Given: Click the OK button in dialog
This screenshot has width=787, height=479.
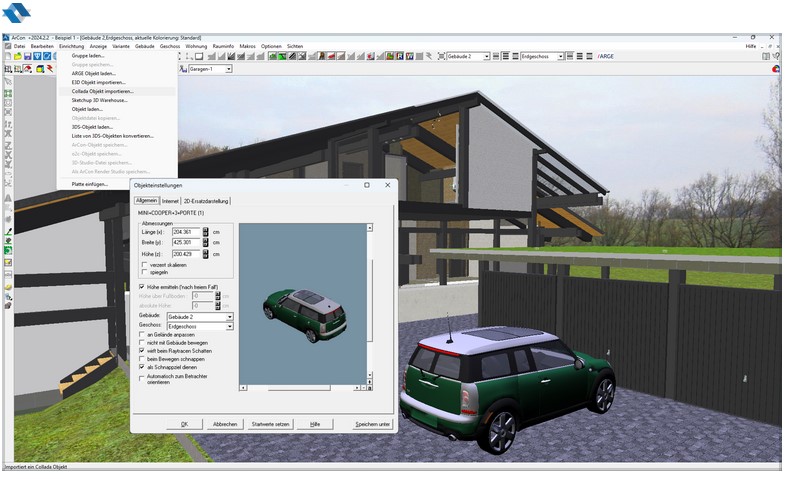Looking at the screenshot, I should [x=184, y=424].
